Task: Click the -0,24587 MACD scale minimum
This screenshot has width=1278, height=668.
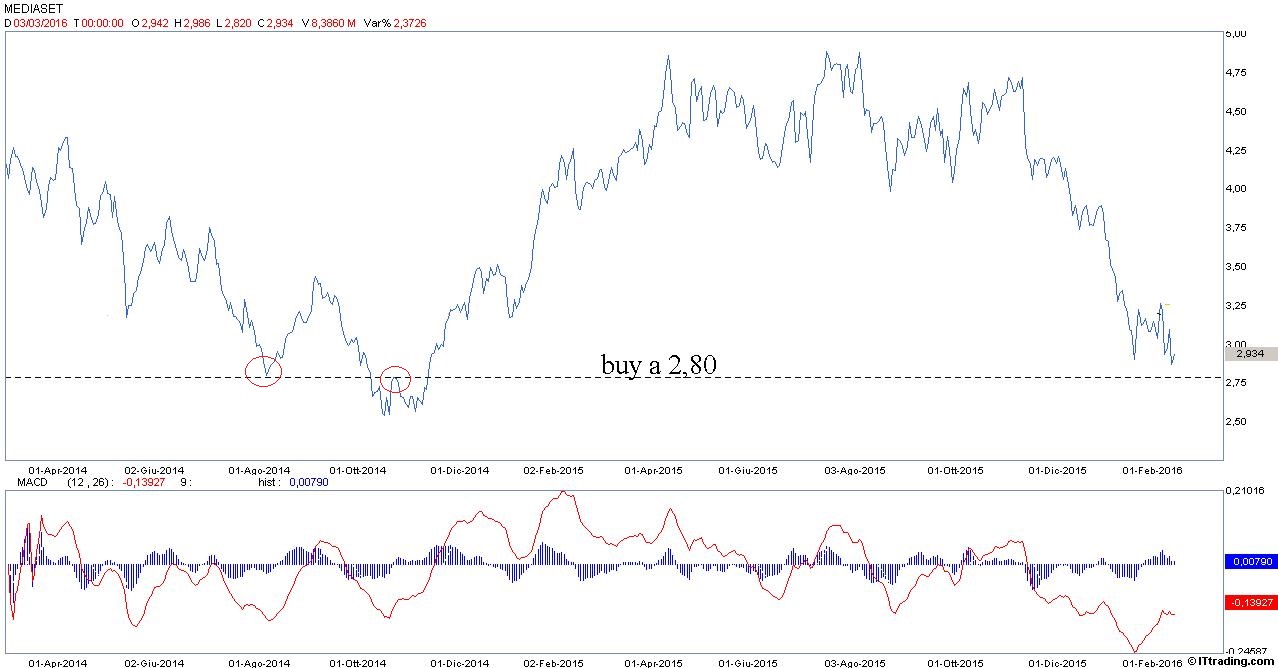Action: point(1244,650)
